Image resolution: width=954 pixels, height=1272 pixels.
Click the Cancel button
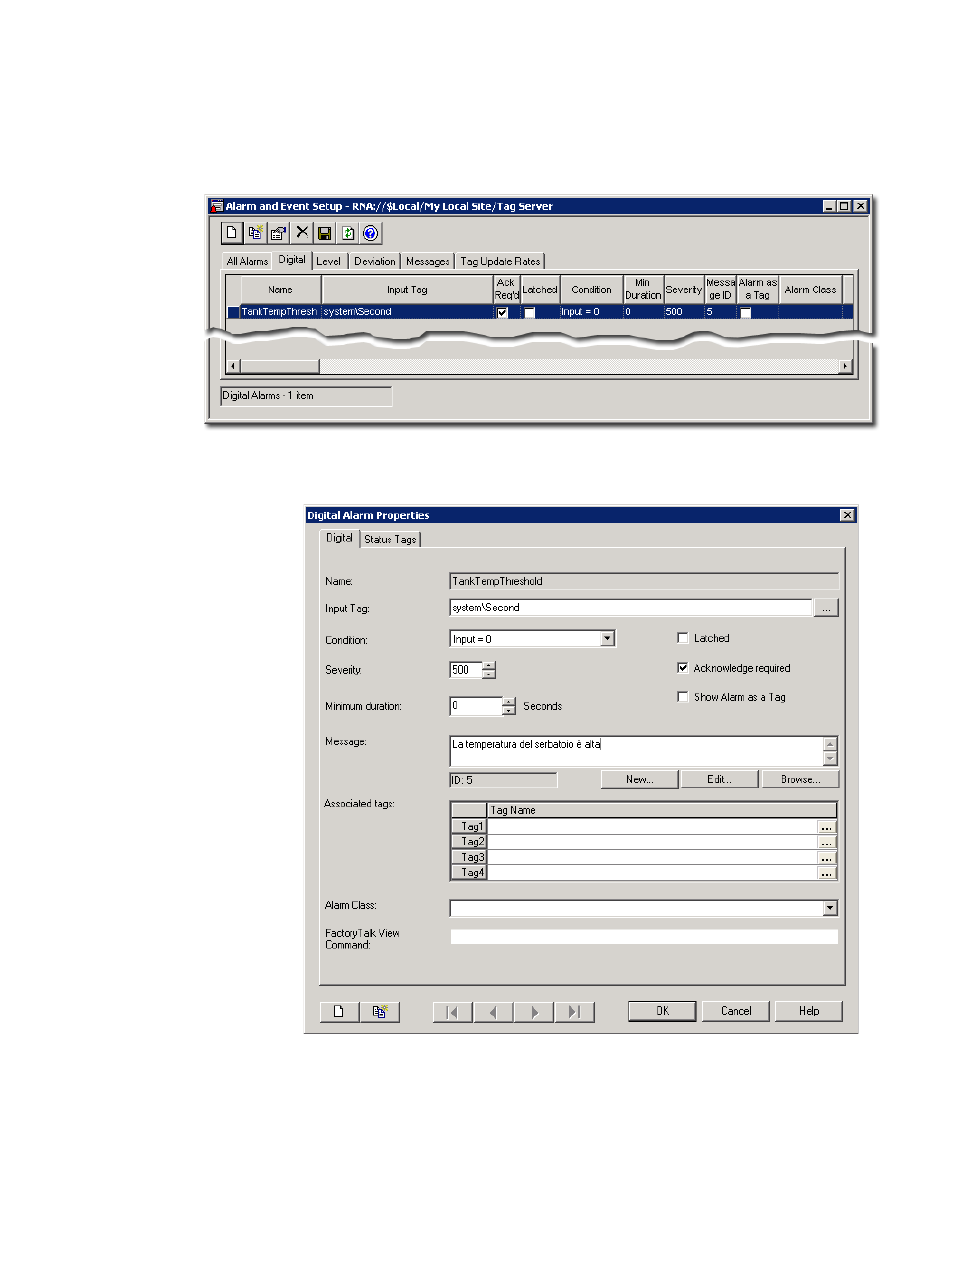point(736,1011)
